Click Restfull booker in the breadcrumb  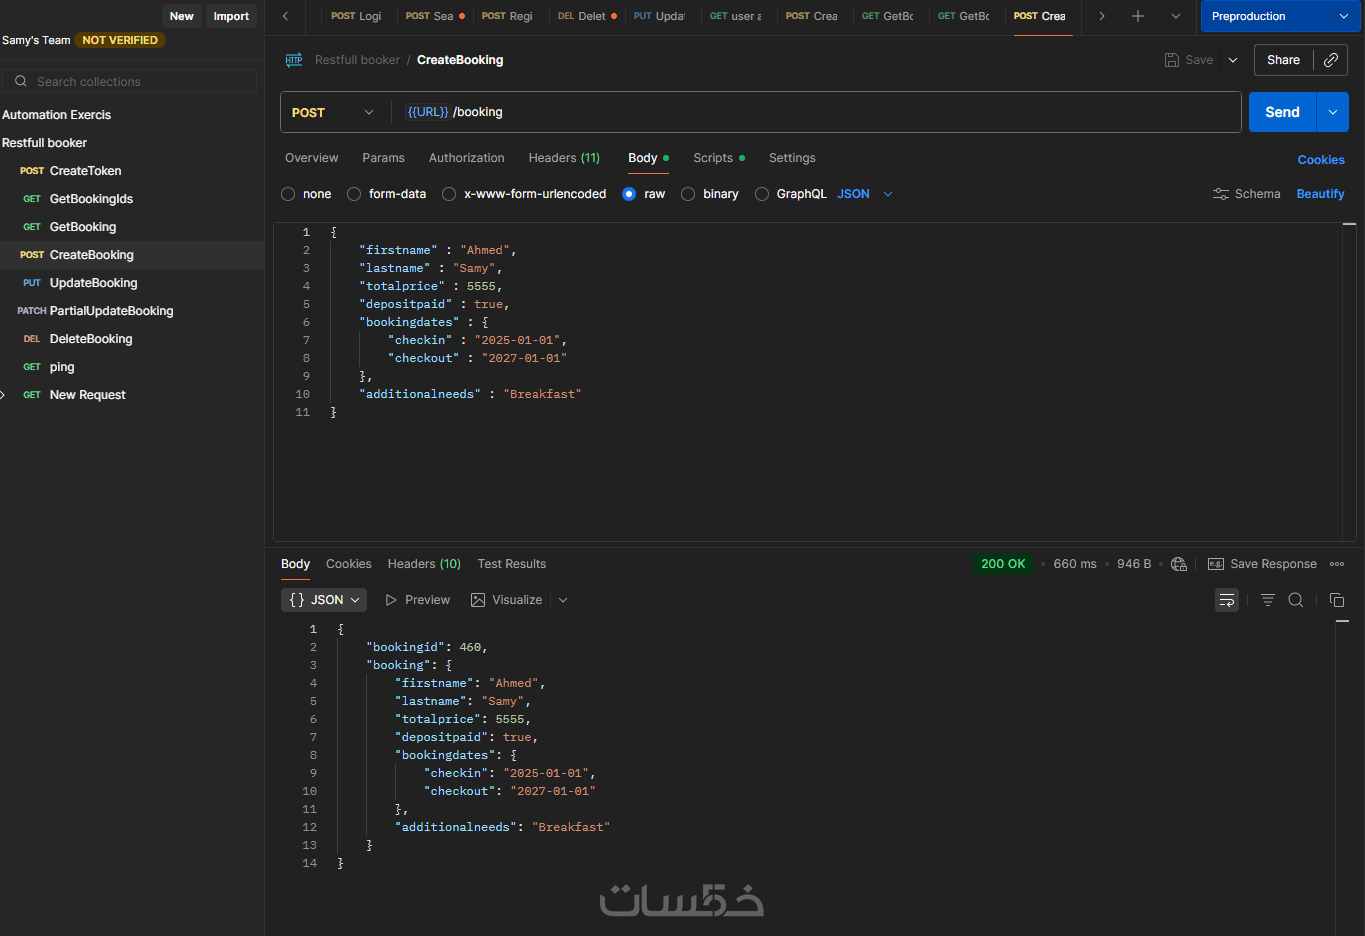[x=357, y=60]
